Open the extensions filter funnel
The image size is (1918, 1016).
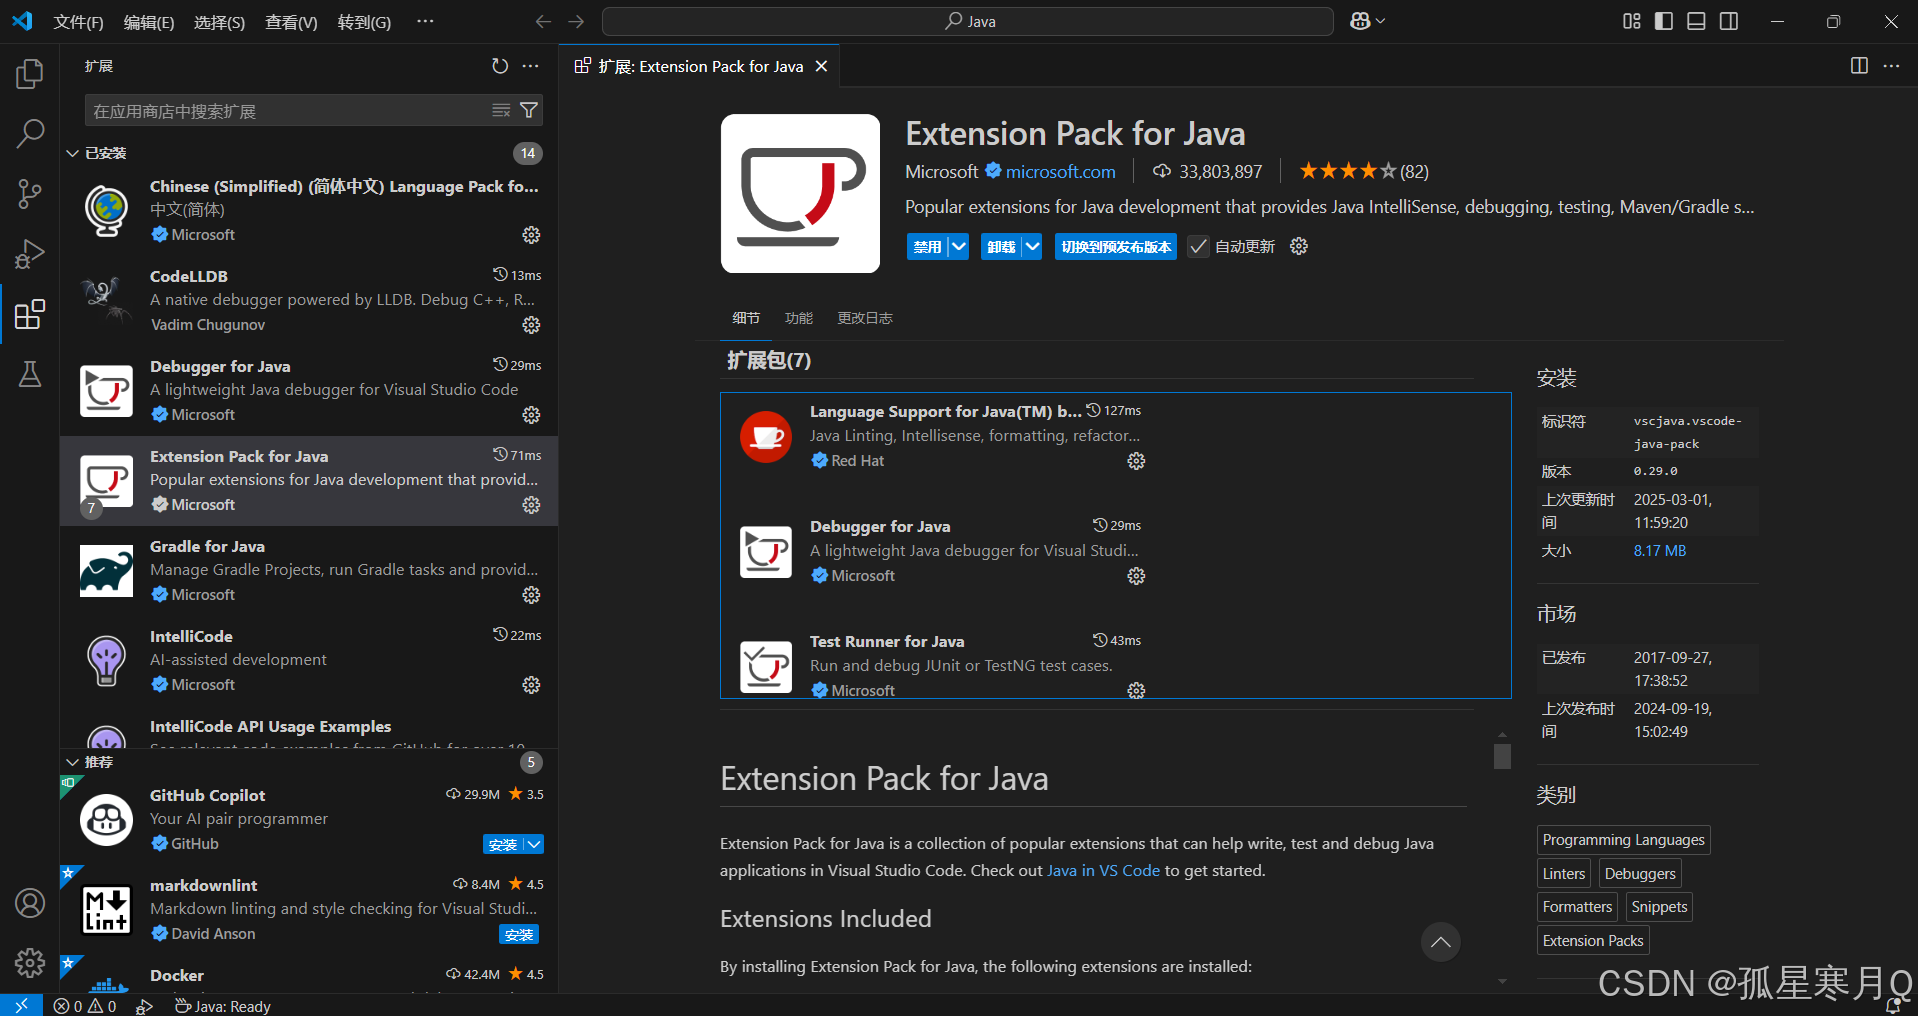[529, 111]
